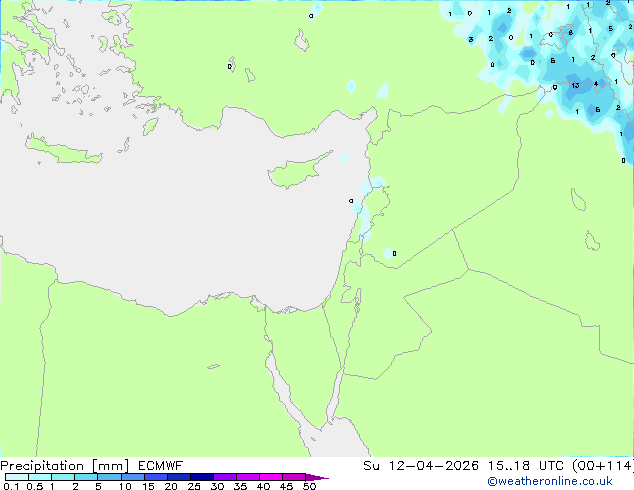Click the 'Su 12-04-2026' date text
The image size is (634, 490).
tap(421, 466)
